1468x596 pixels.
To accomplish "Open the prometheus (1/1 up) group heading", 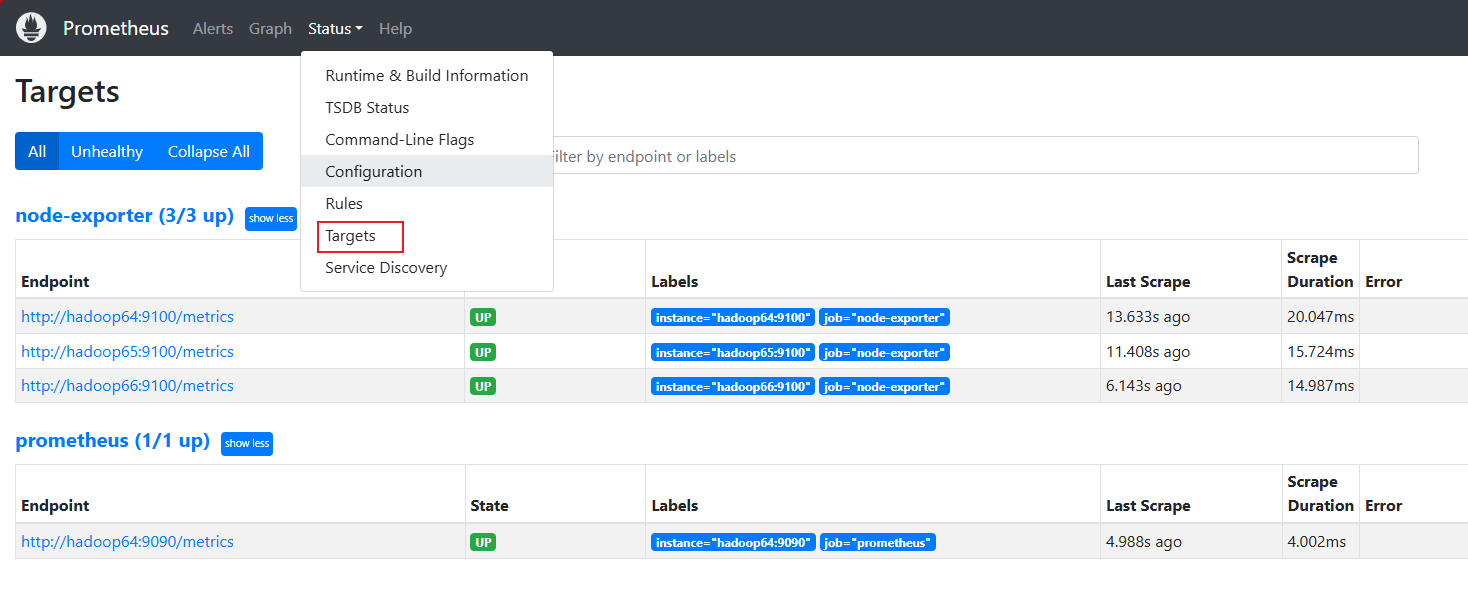I will pyautogui.click(x=113, y=441).
